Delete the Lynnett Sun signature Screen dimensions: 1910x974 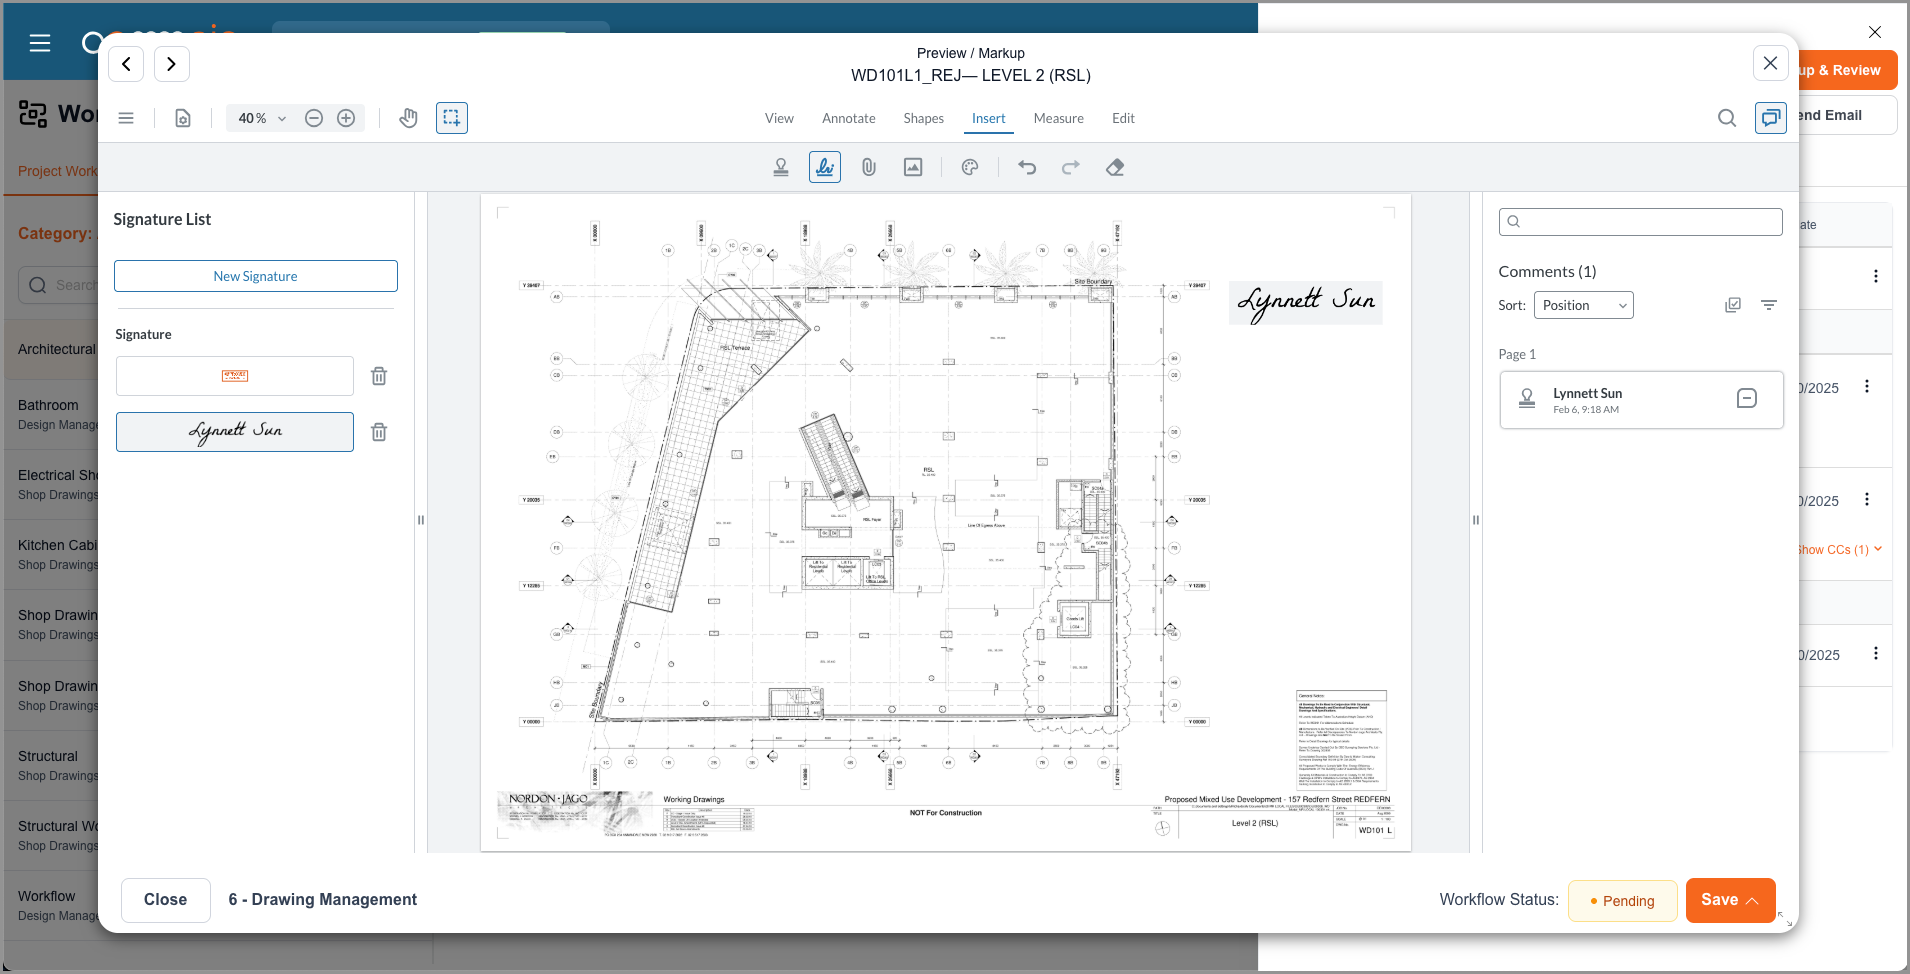(379, 432)
